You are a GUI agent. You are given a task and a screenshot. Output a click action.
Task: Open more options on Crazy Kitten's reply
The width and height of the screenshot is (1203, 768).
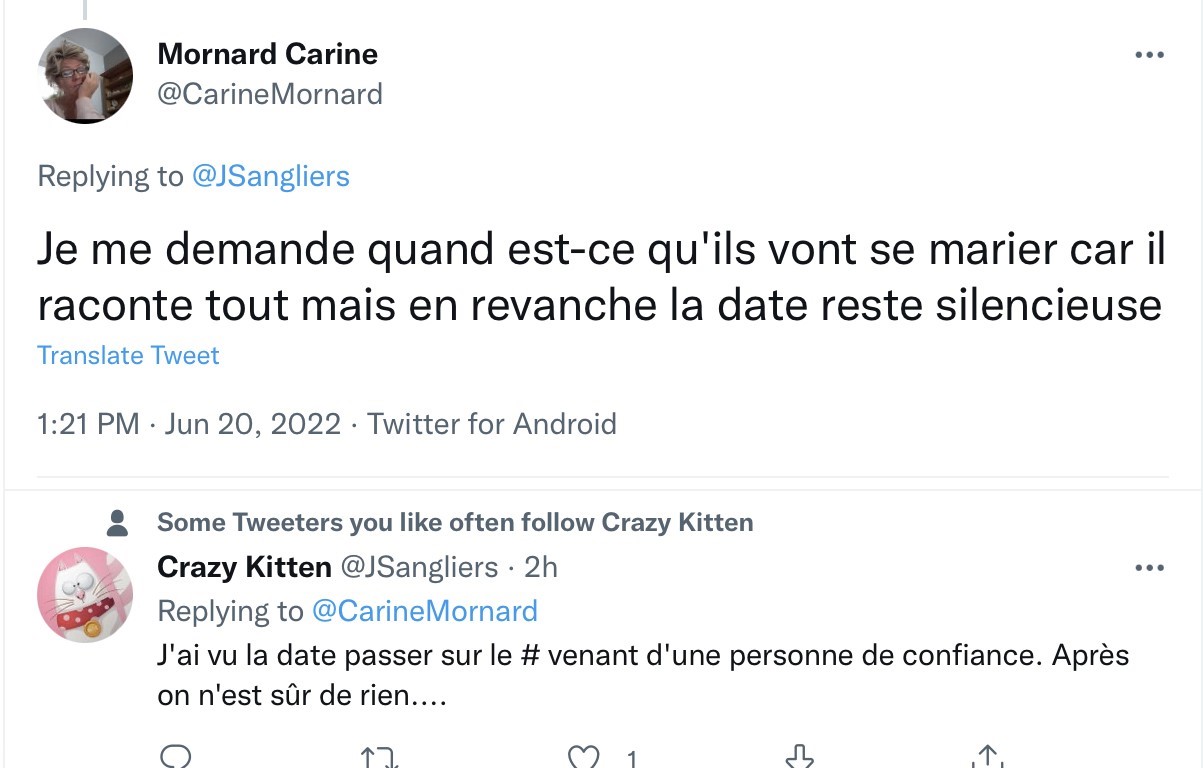coord(1149,568)
